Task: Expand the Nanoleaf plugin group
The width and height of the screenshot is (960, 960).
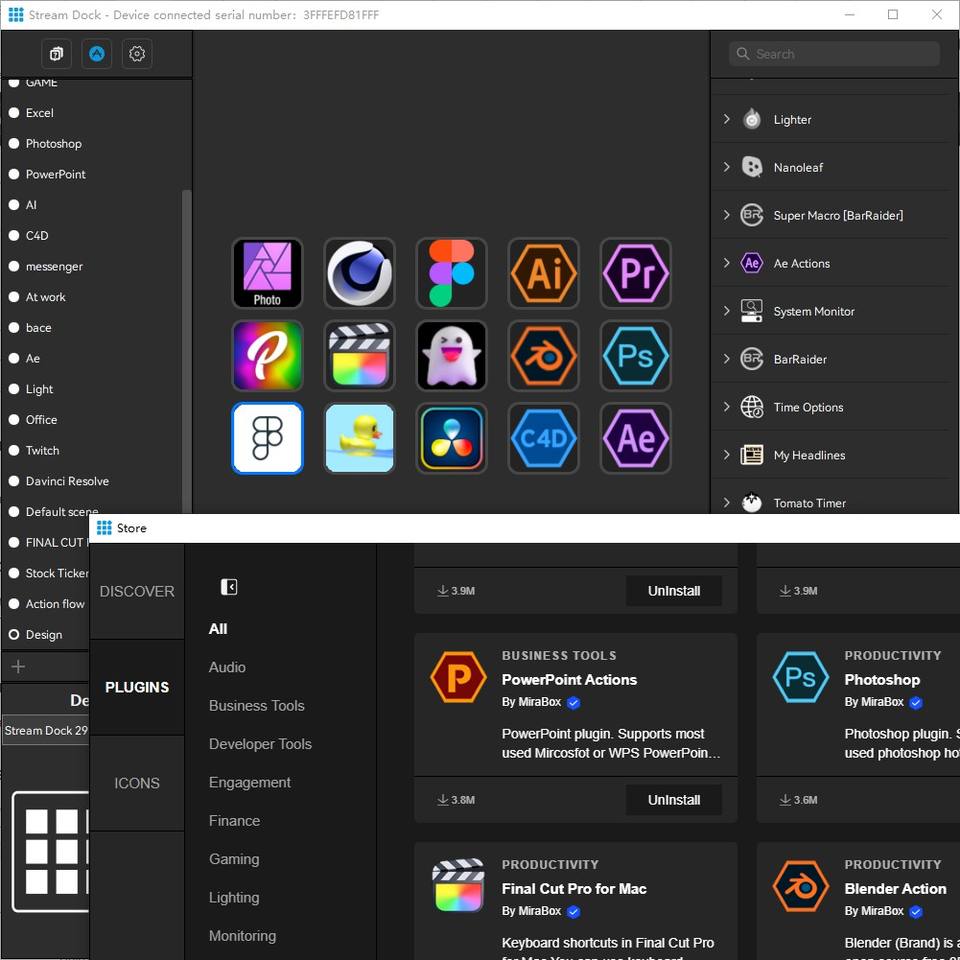Action: (x=727, y=167)
